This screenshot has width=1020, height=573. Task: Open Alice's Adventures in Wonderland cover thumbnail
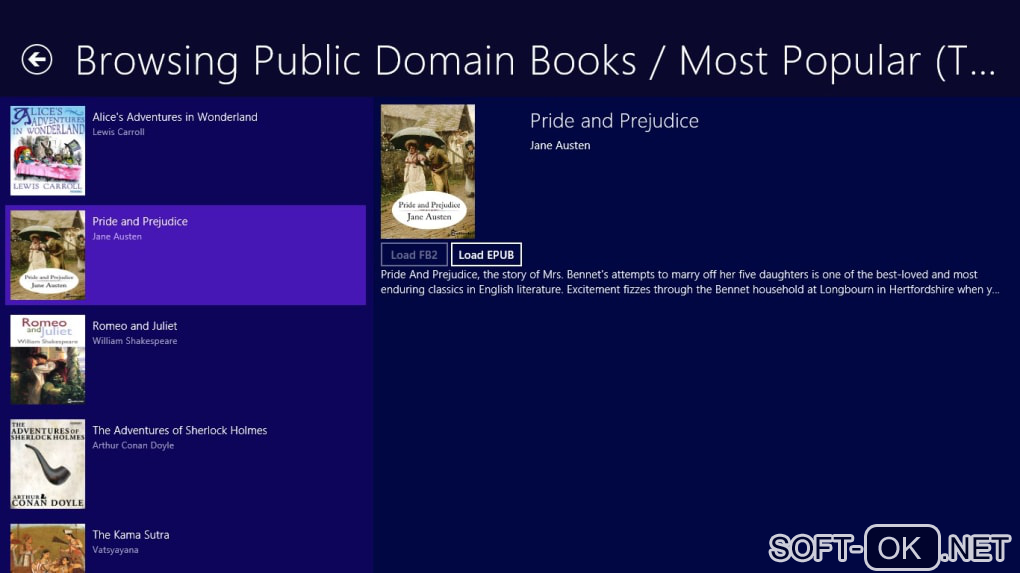coord(47,150)
